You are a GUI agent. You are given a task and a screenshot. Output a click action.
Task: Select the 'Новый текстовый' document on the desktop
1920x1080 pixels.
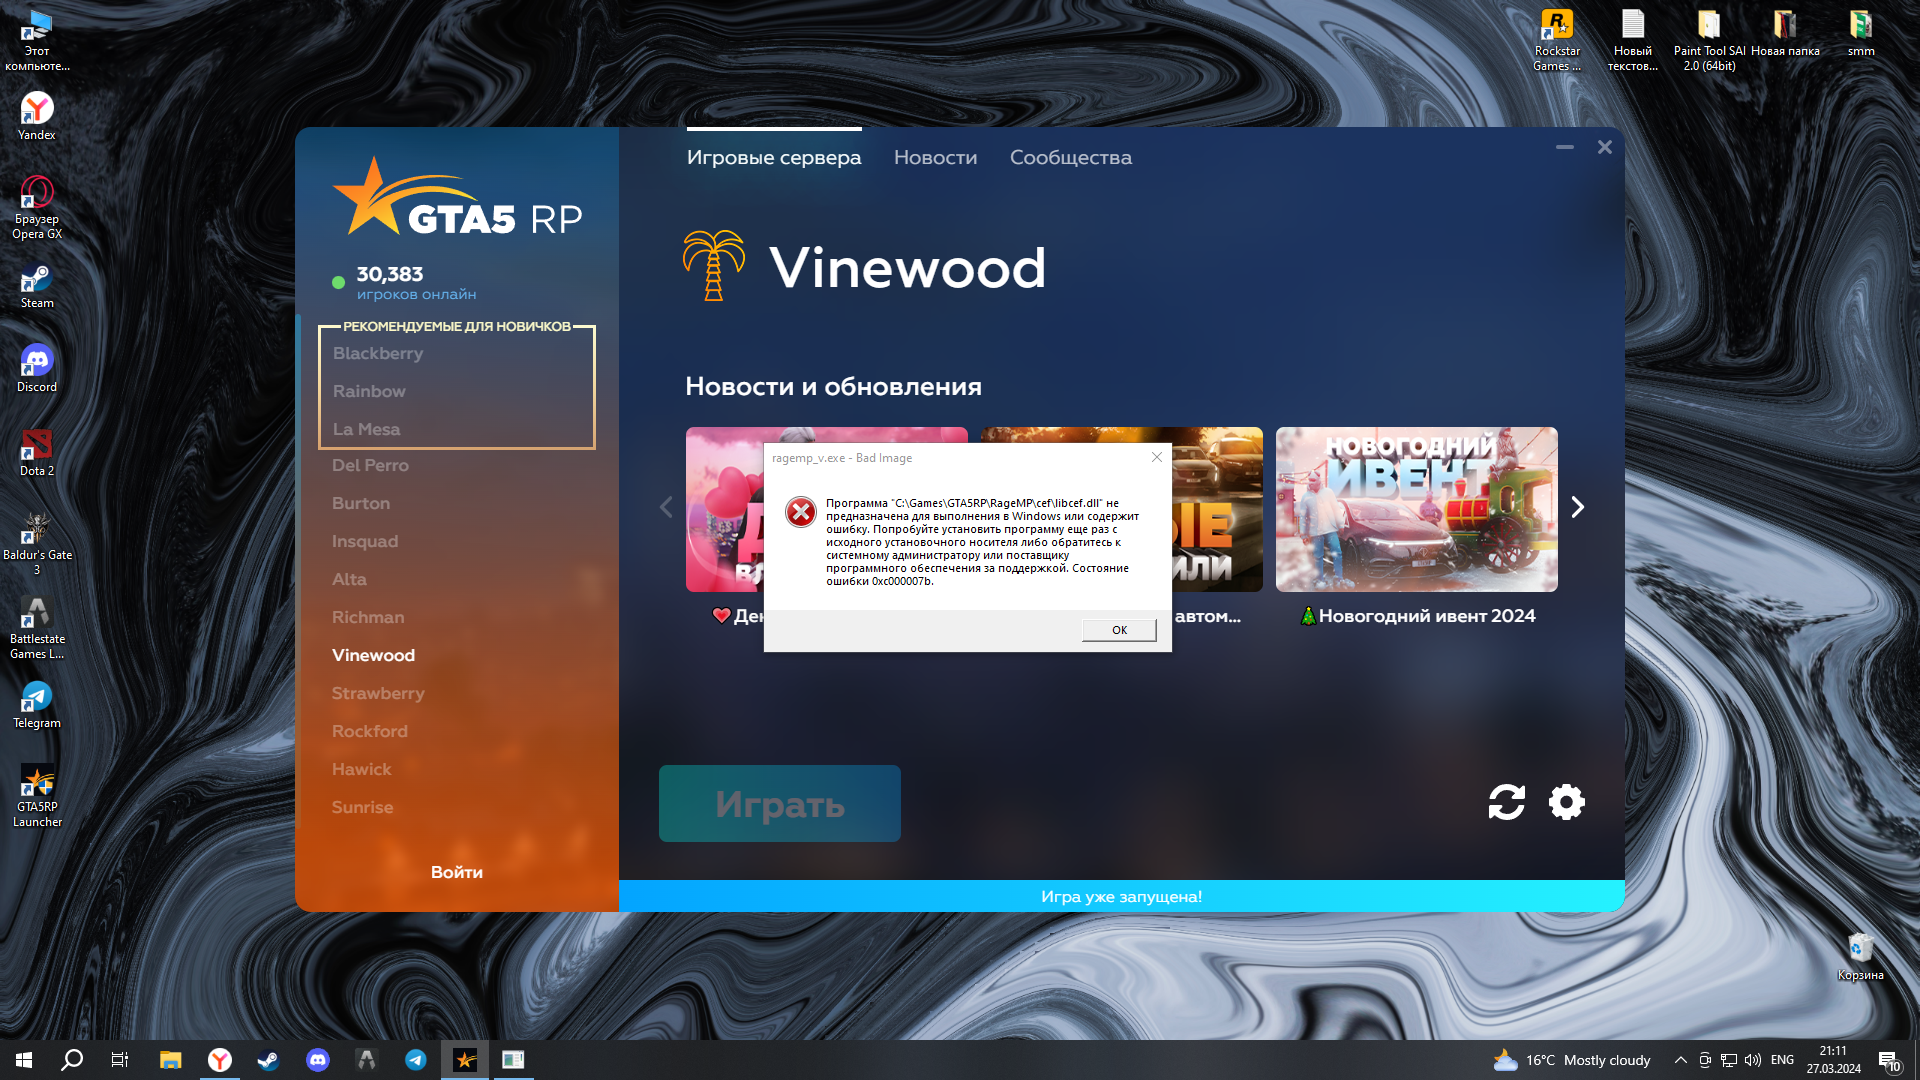(1632, 40)
